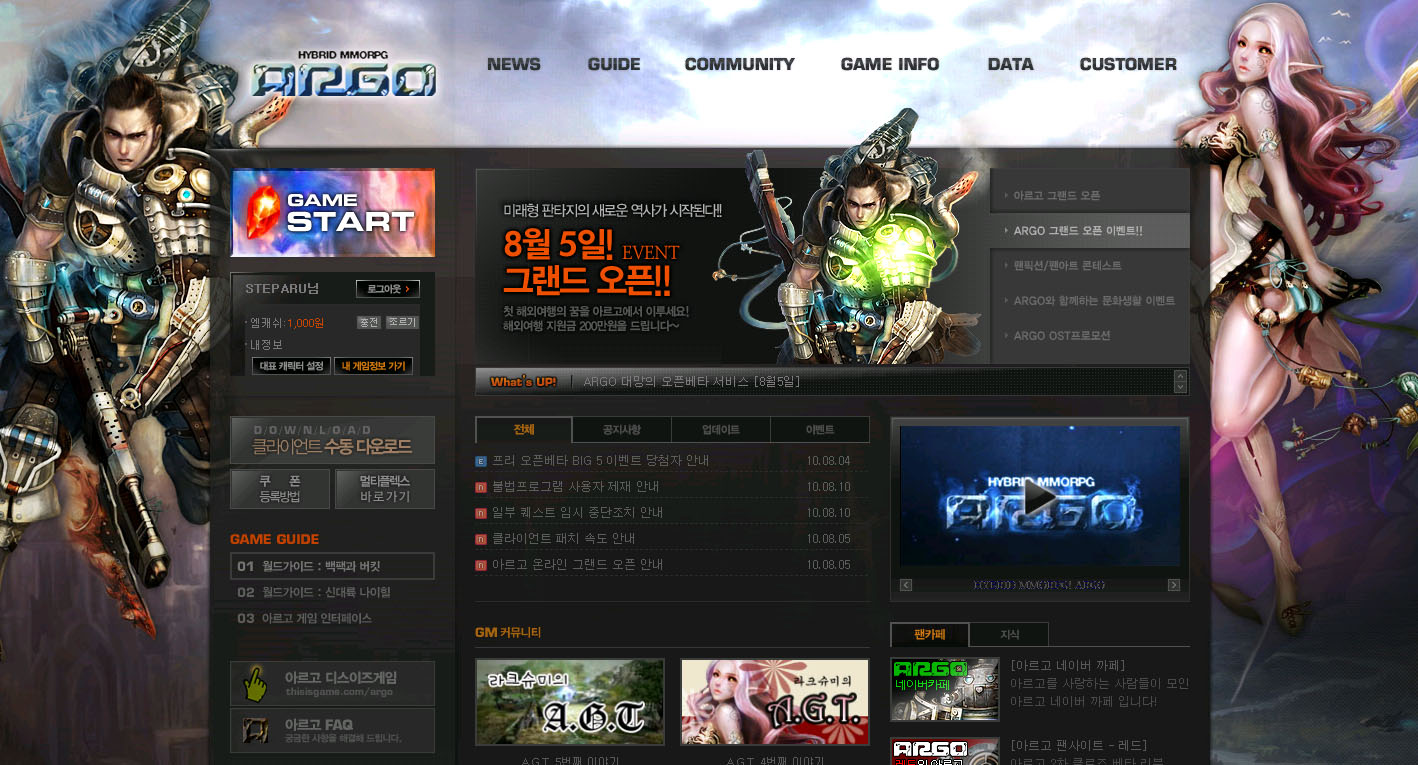Open the pink-haired girl A.G.T. thumbnail
Image resolution: width=1418 pixels, height=765 pixels.
(775, 701)
